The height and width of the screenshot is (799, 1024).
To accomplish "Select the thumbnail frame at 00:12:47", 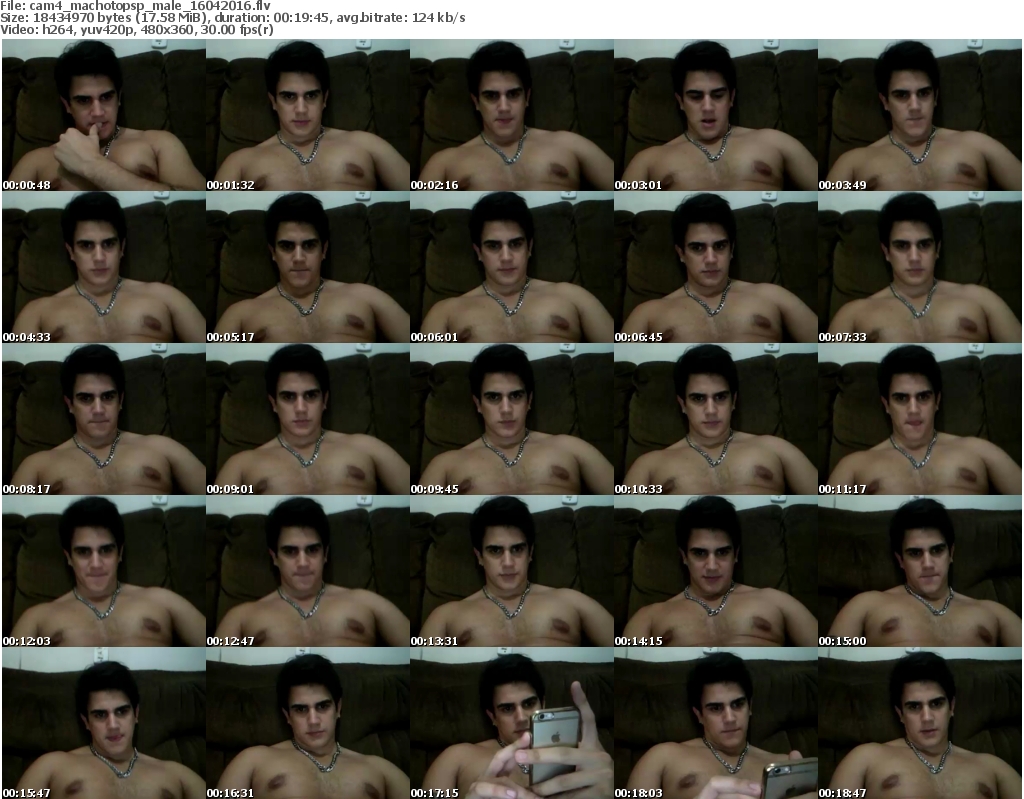I will [x=308, y=572].
